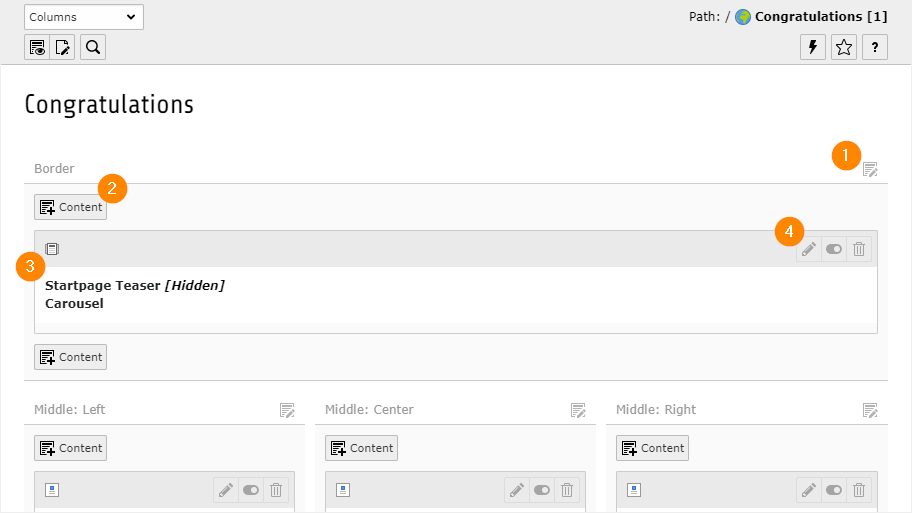Viewport: 912px width, 513px height.
Task: Toggle visibility of the Middle: Center element
Action: click(x=542, y=490)
